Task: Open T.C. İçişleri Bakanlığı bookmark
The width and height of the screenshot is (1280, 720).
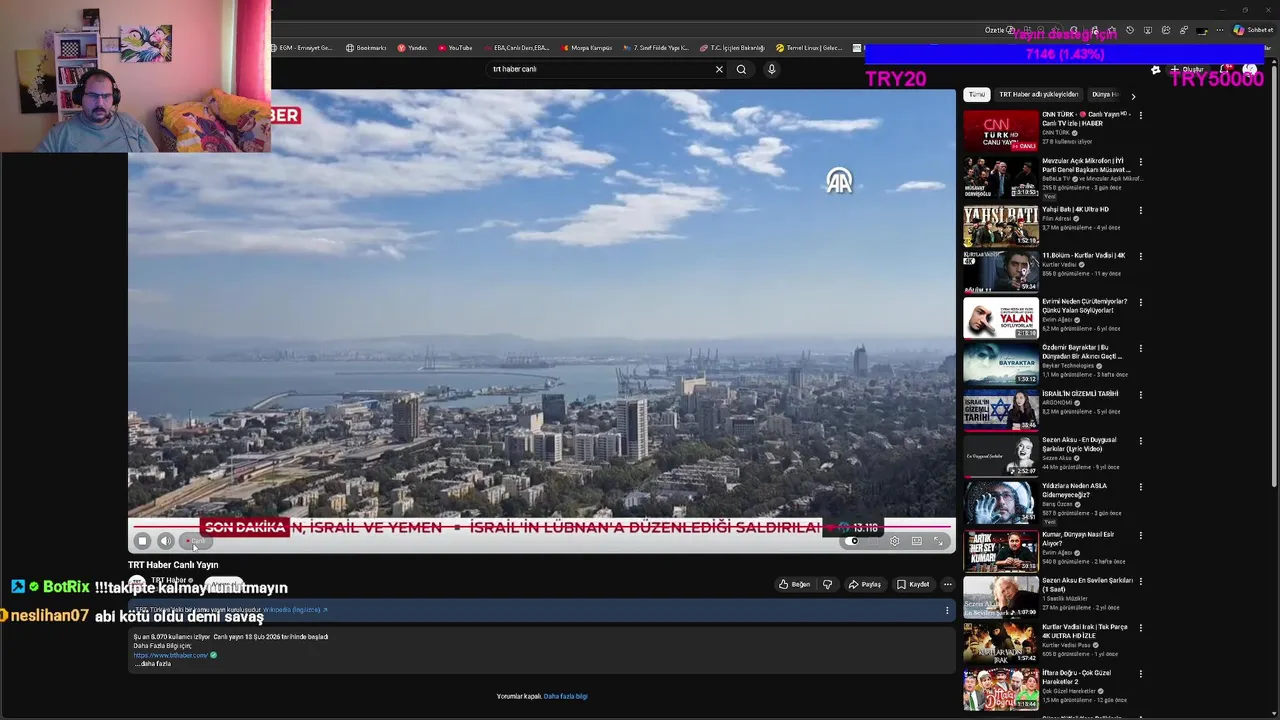Action: tap(732, 48)
